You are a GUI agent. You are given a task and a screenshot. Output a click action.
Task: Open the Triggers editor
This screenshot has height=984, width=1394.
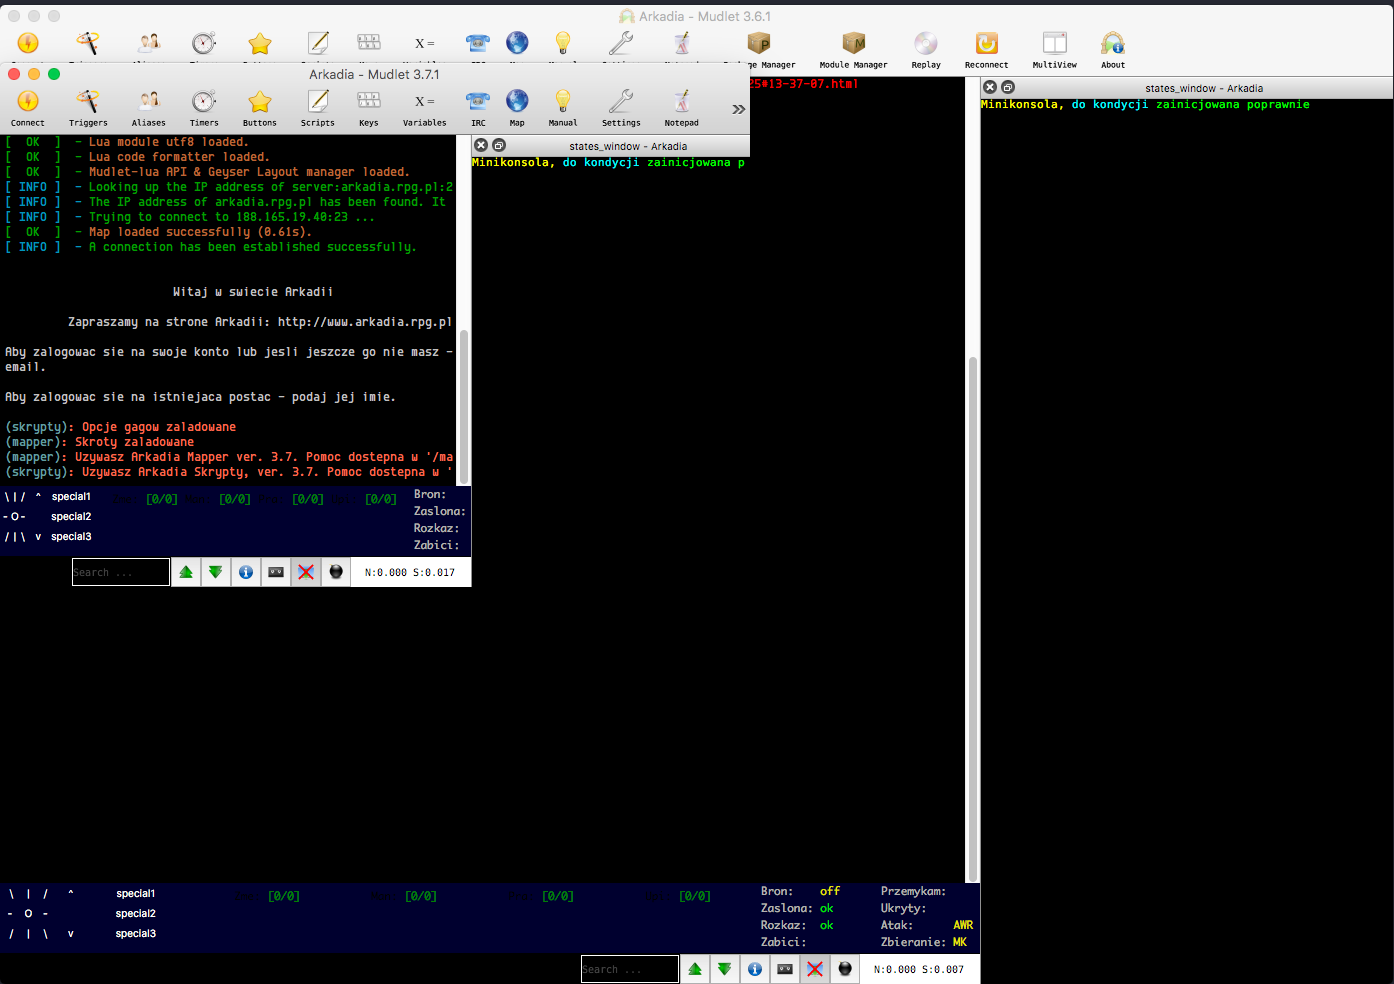(88, 105)
